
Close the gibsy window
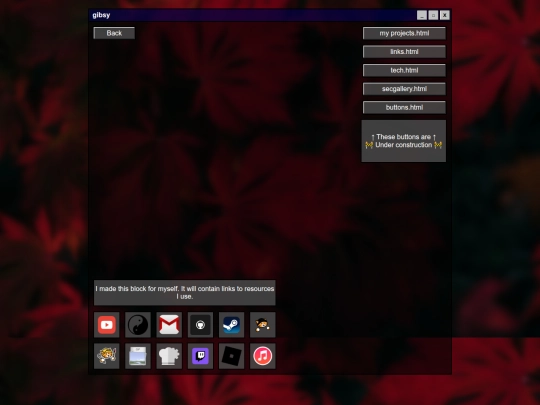(445, 15)
